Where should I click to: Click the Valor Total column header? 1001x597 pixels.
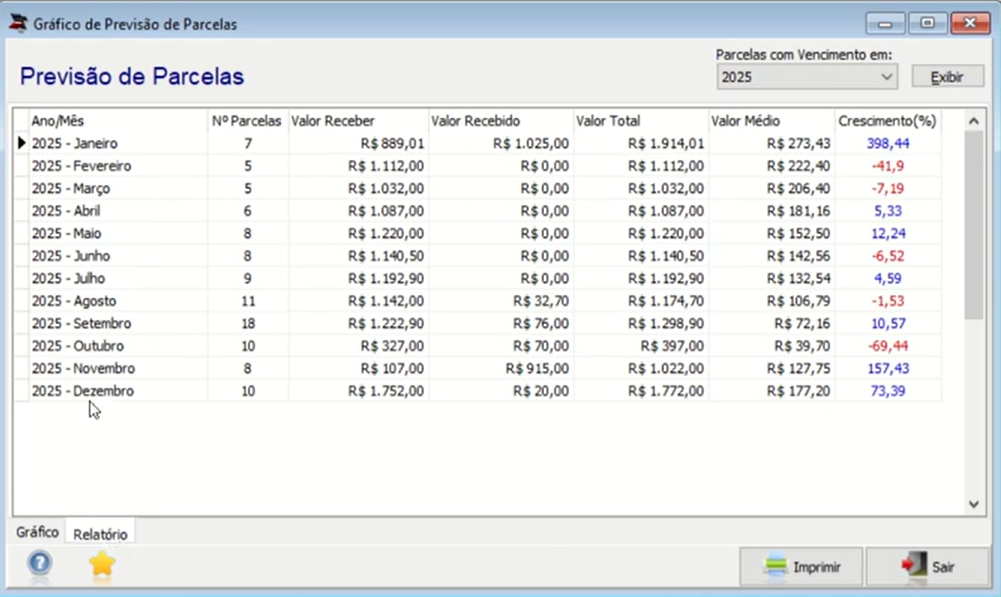(x=642, y=121)
